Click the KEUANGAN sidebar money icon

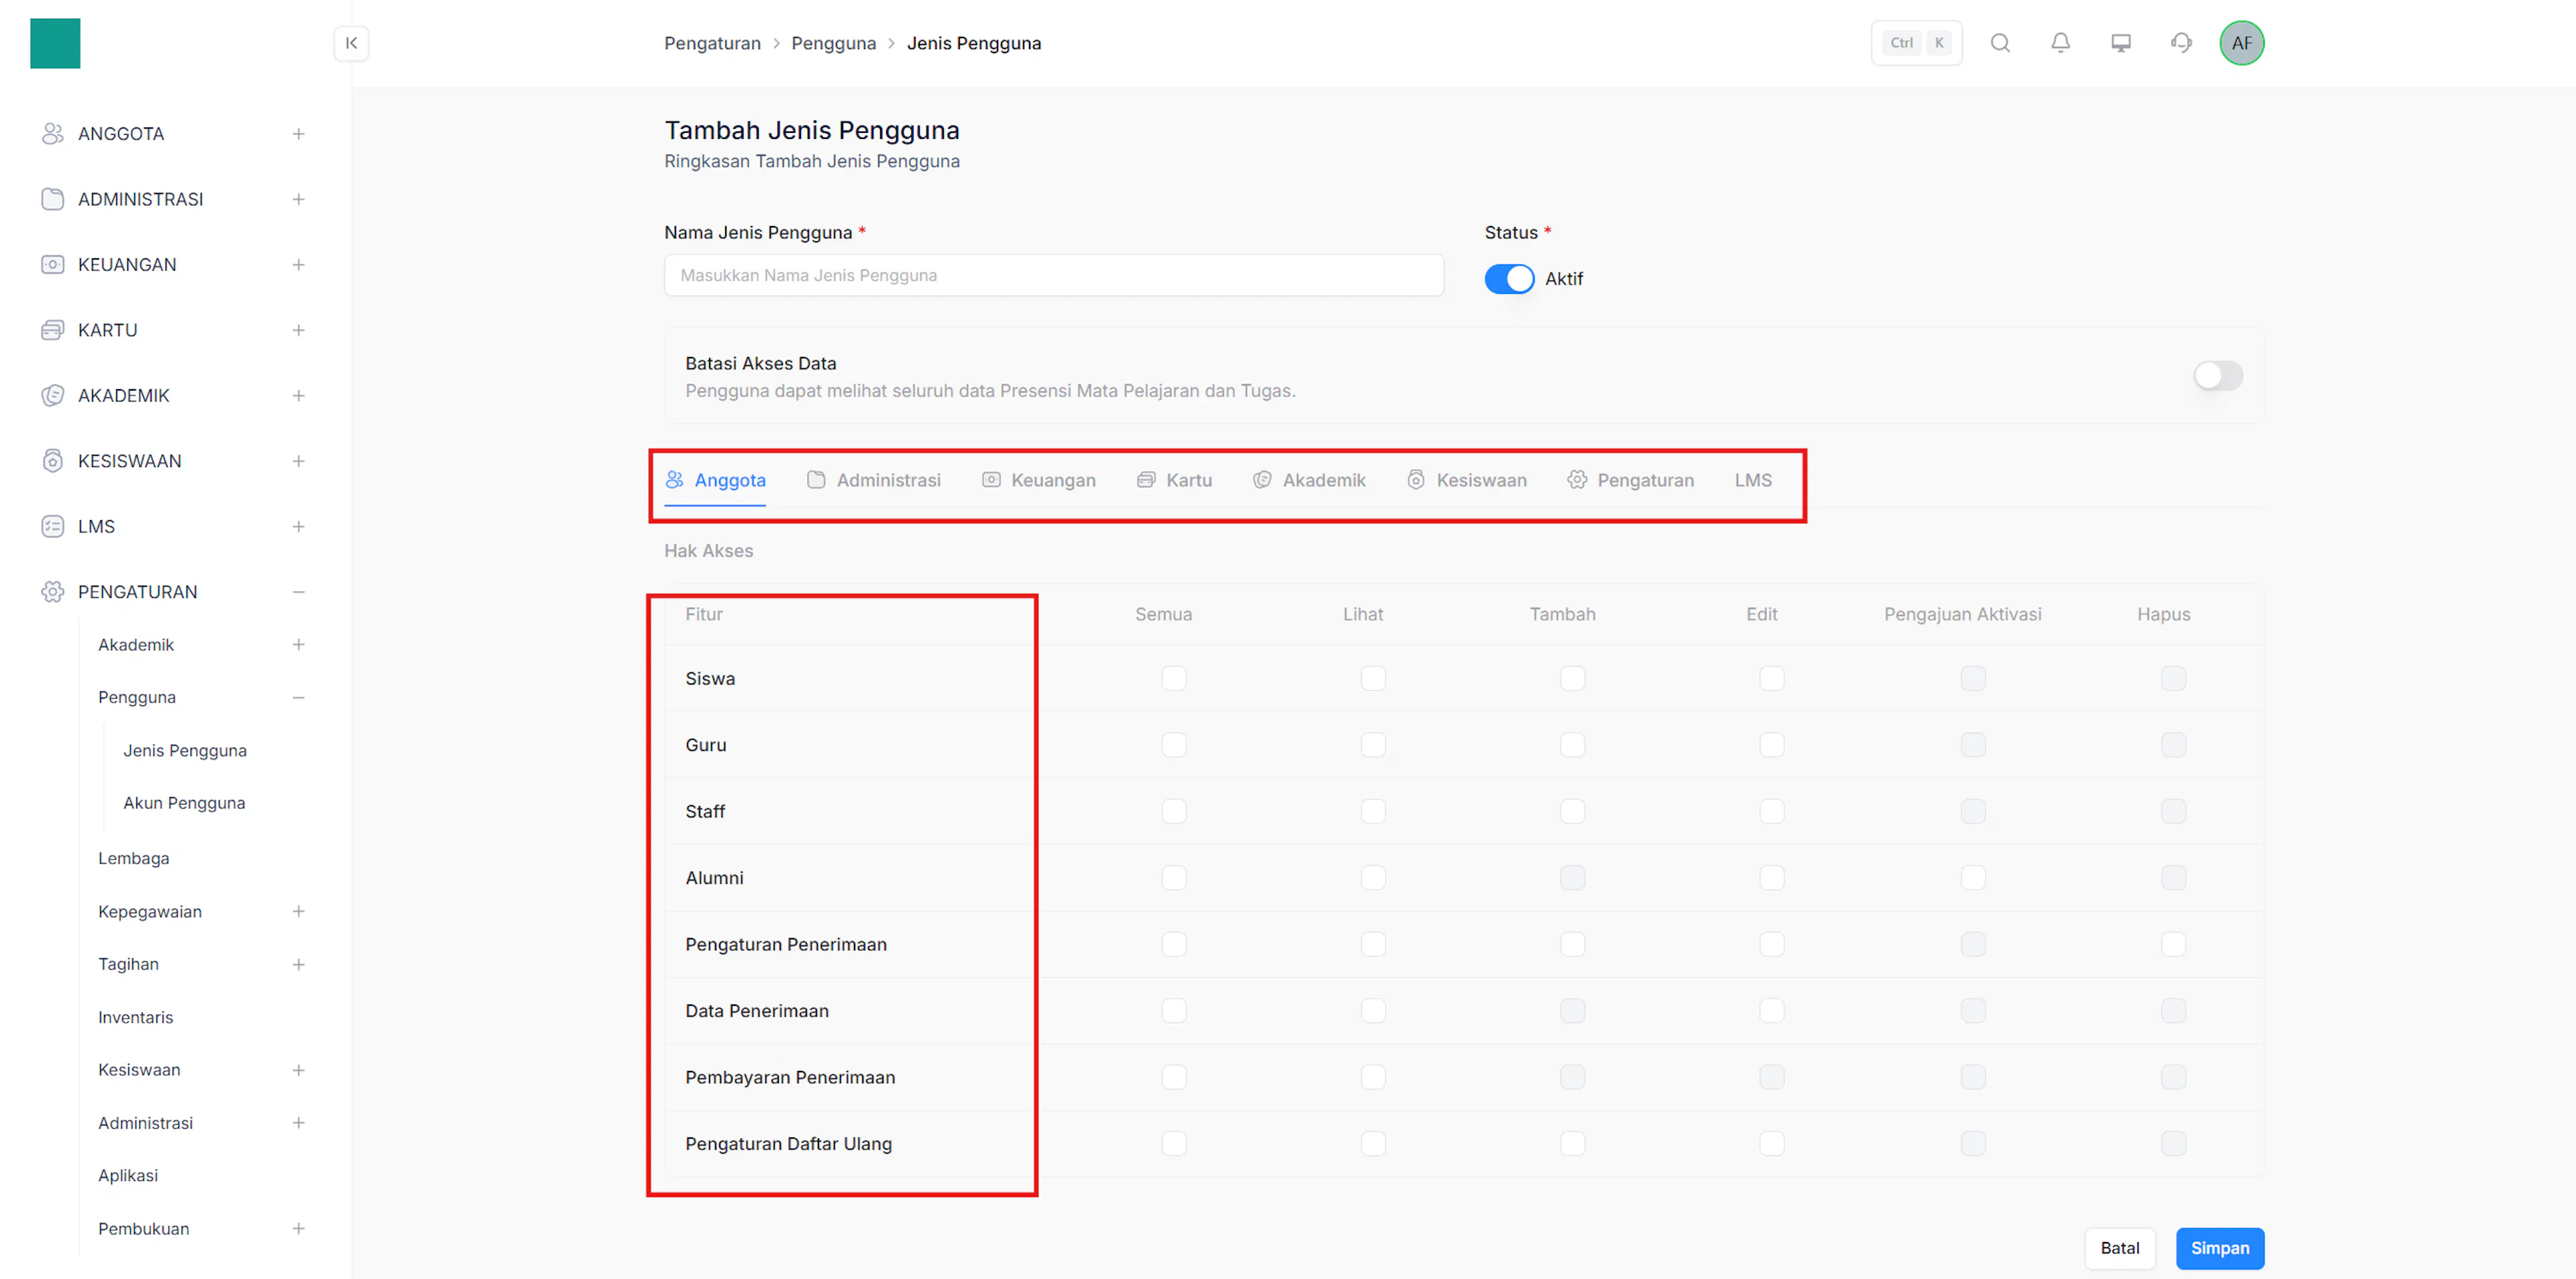pos(53,264)
